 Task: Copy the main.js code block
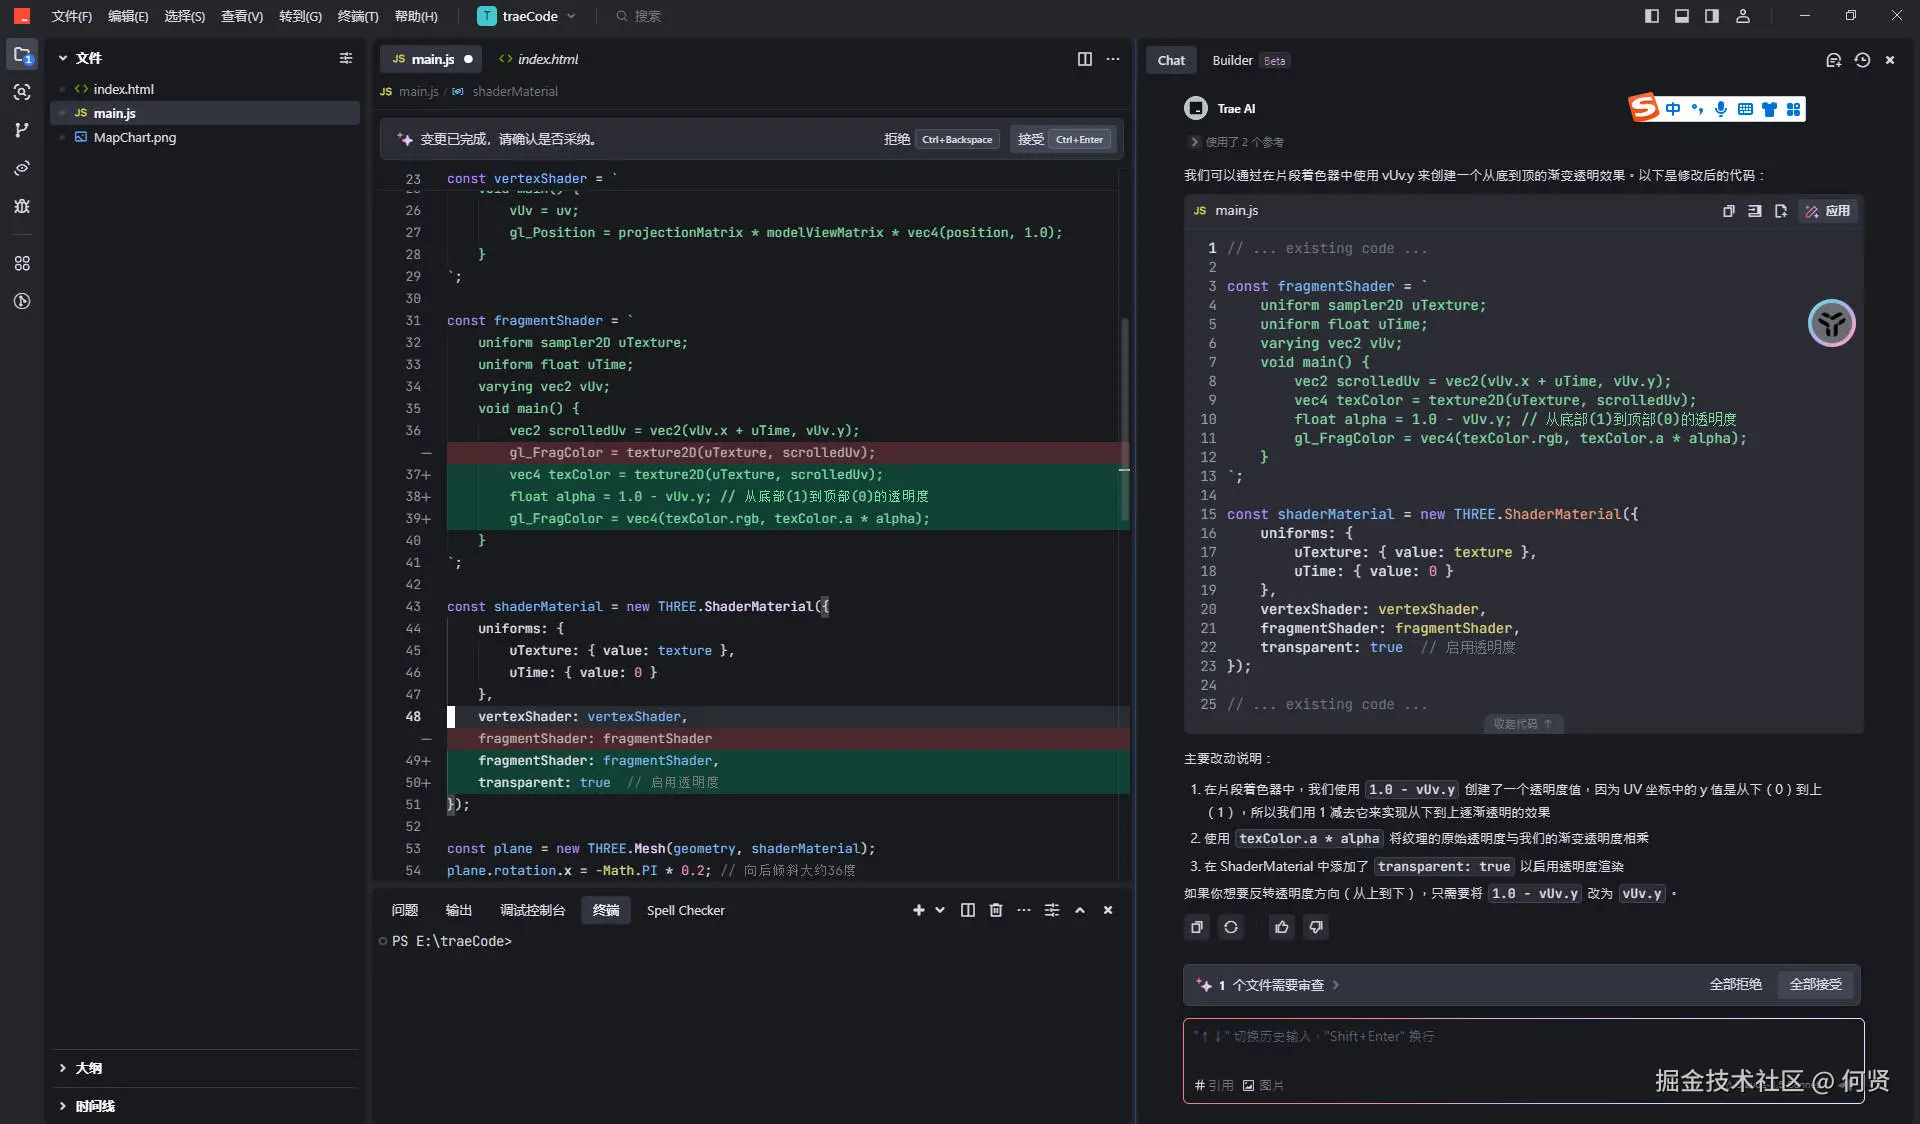click(1728, 211)
